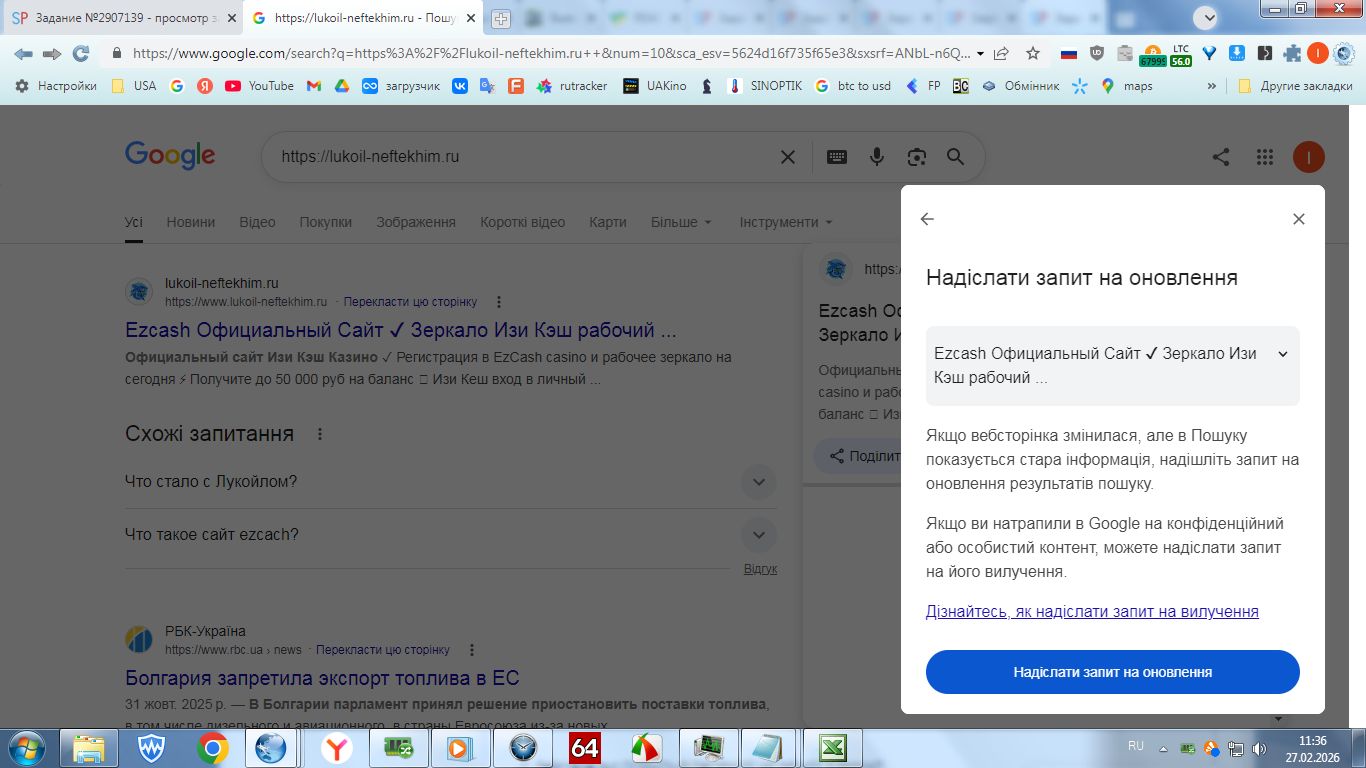The width and height of the screenshot is (1366, 768).
Task: Open the on-screen keyboard in search bar
Action: [x=837, y=157]
